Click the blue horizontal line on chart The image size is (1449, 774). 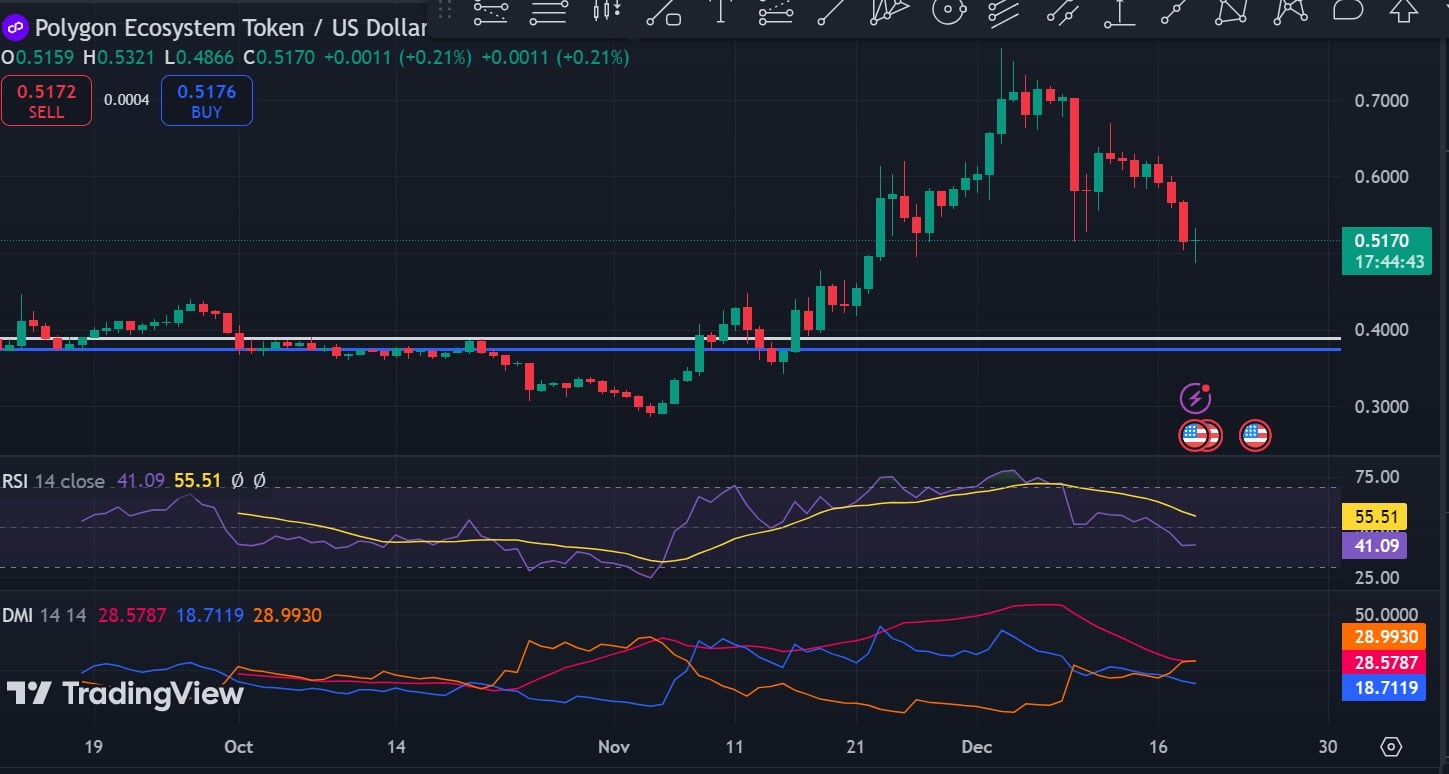coord(670,349)
